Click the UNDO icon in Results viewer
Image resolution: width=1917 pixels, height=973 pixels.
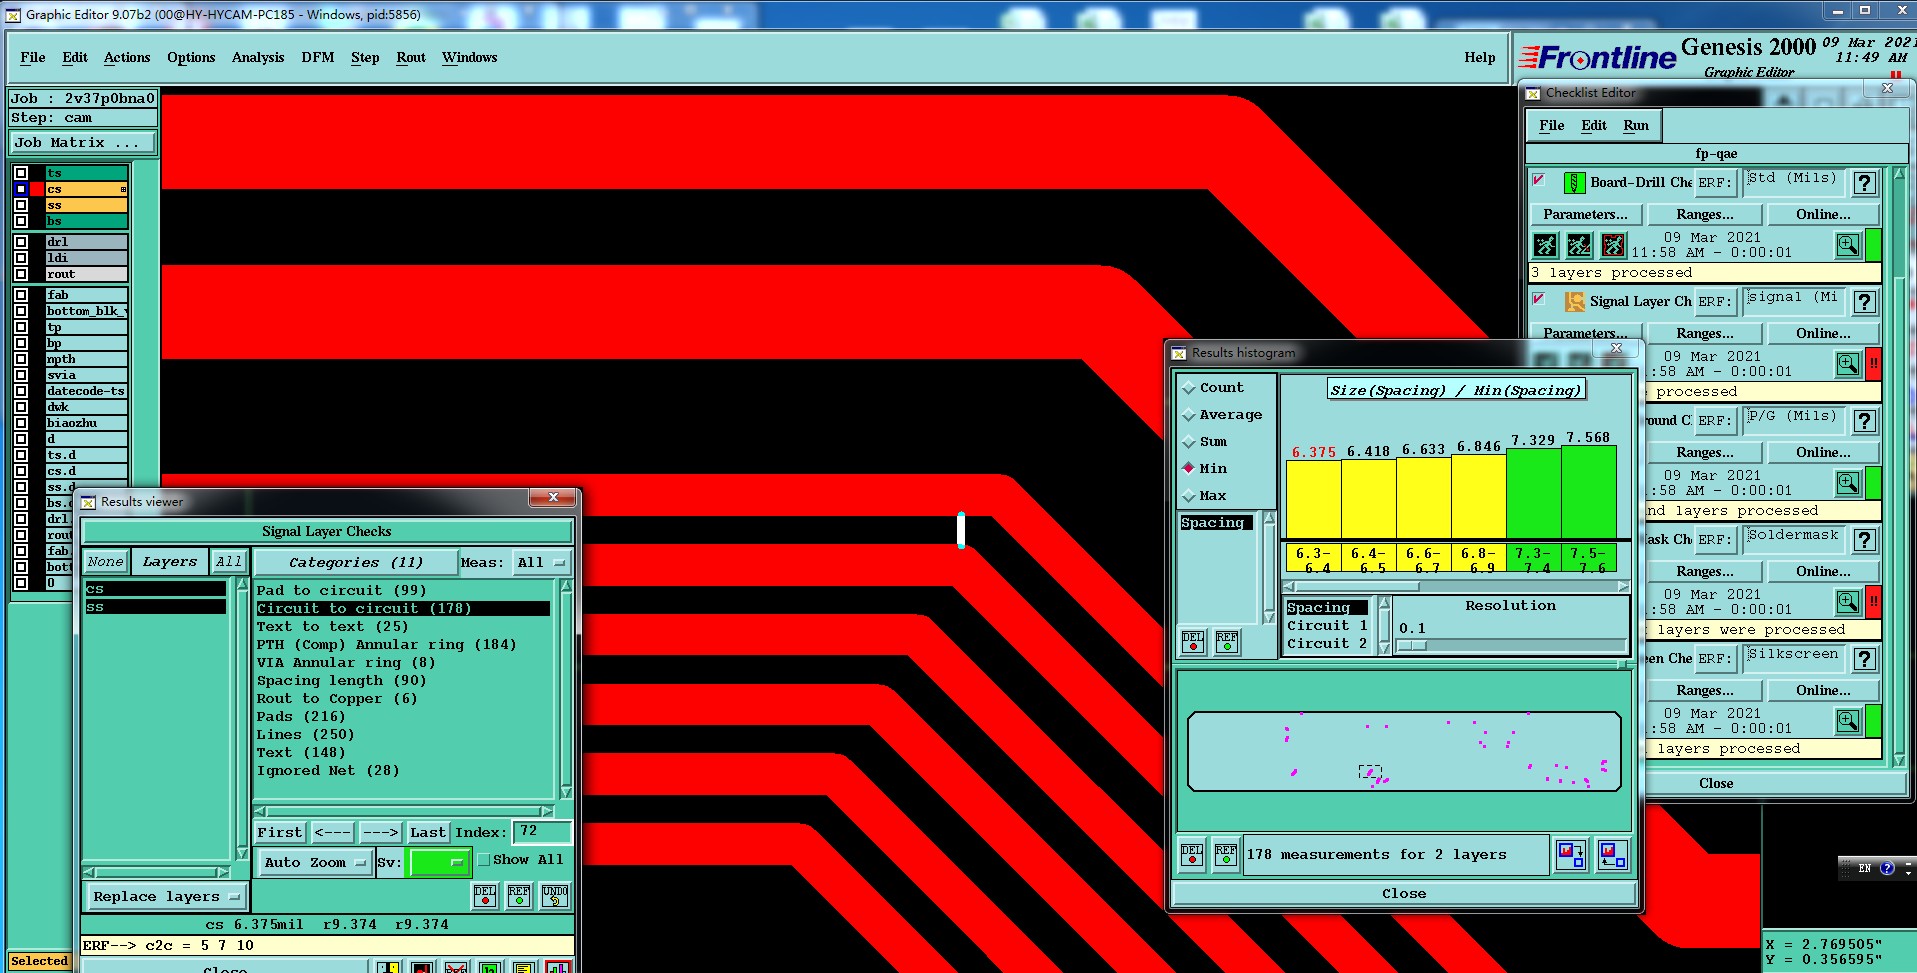[x=555, y=895]
